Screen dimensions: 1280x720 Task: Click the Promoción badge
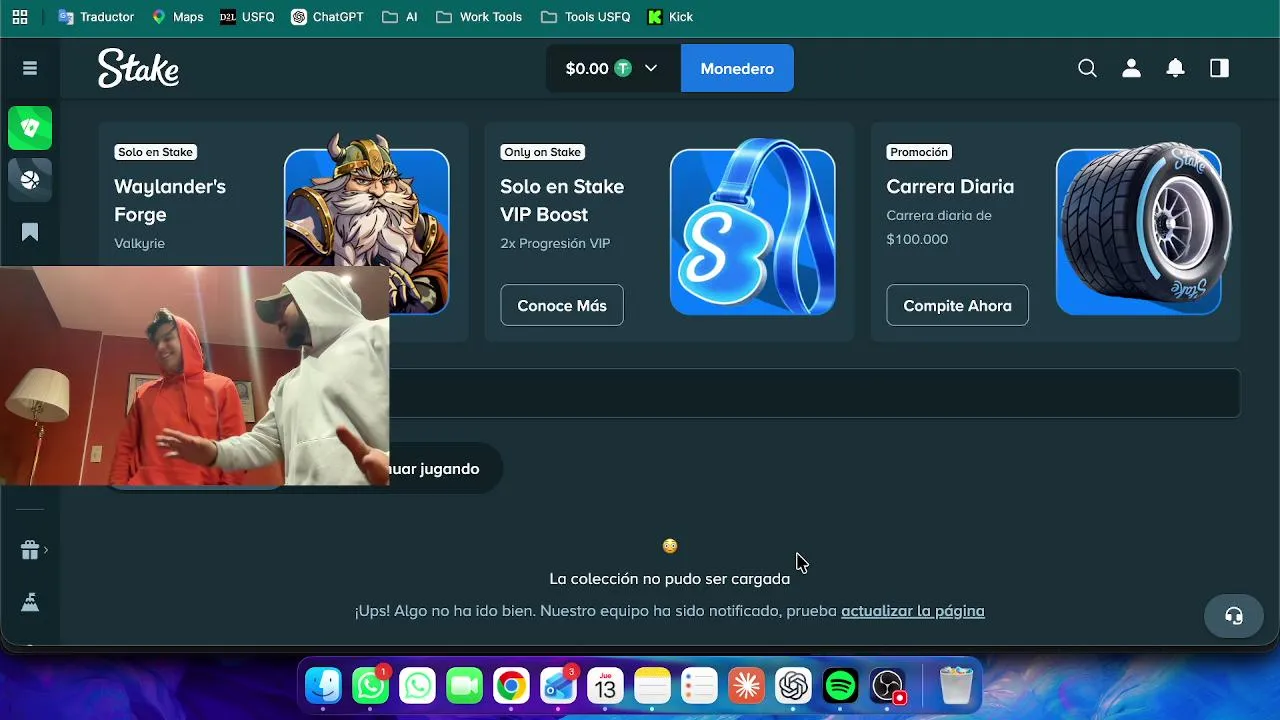pos(919,152)
